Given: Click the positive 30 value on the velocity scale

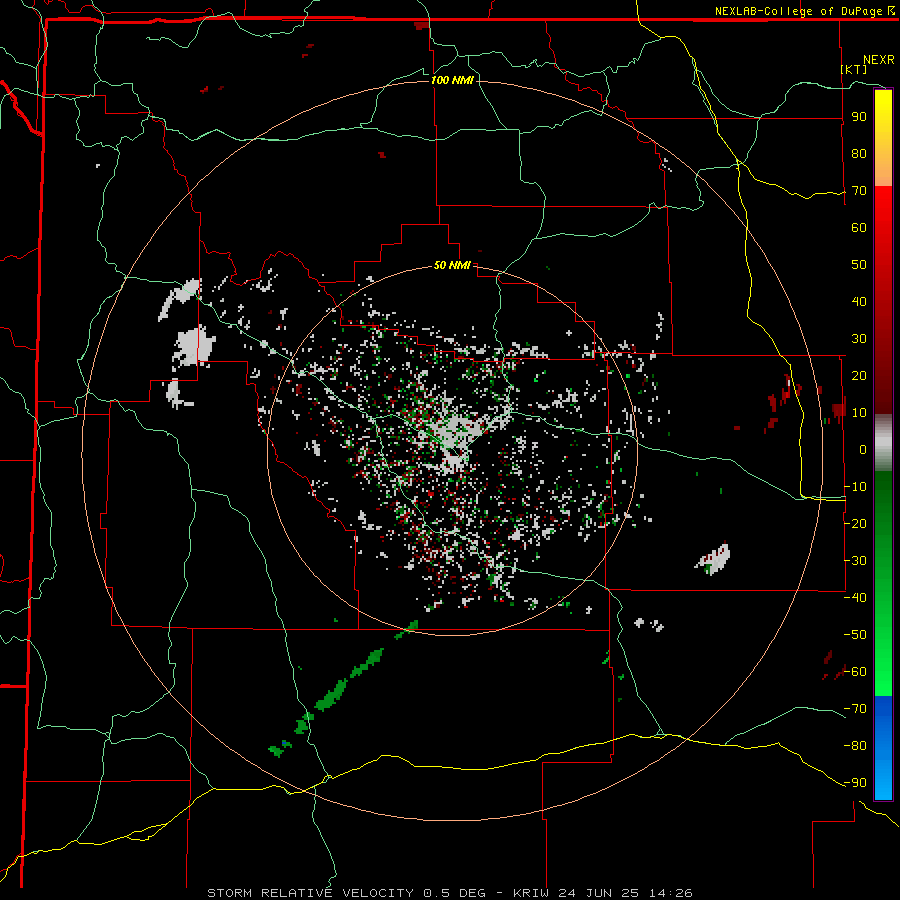Looking at the screenshot, I should click(x=859, y=339).
